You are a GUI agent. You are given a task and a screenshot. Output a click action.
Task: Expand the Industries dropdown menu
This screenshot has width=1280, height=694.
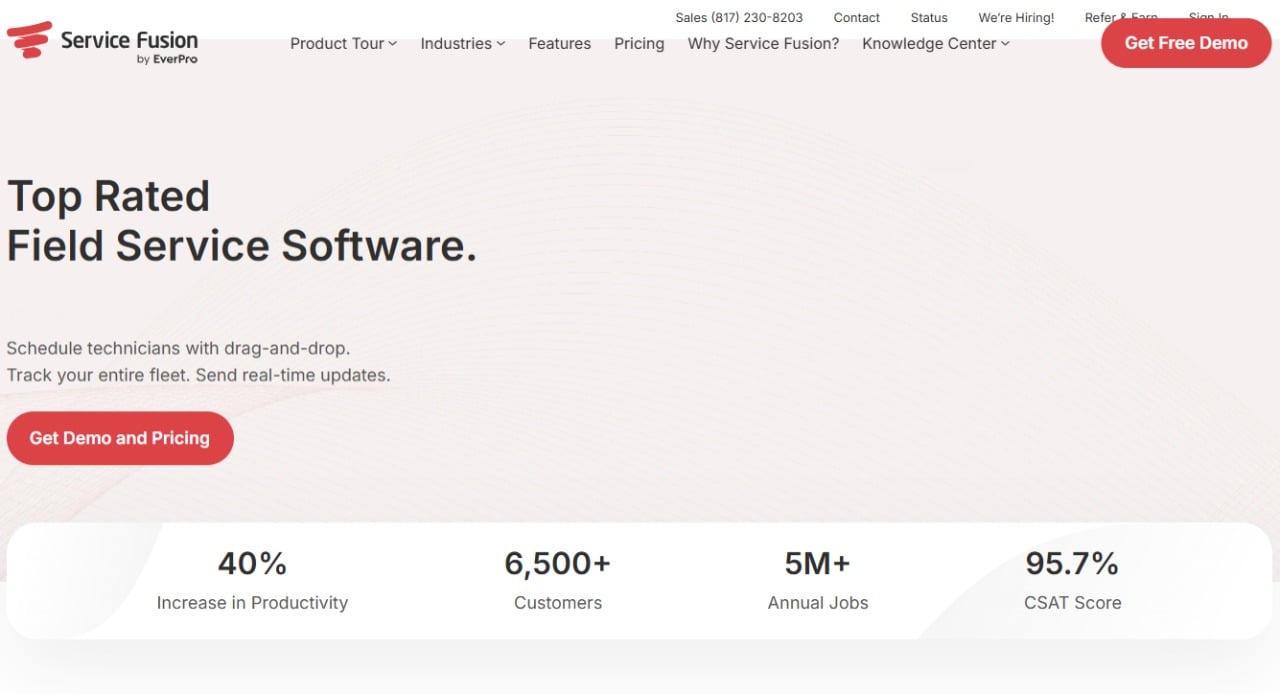(462, 44)
